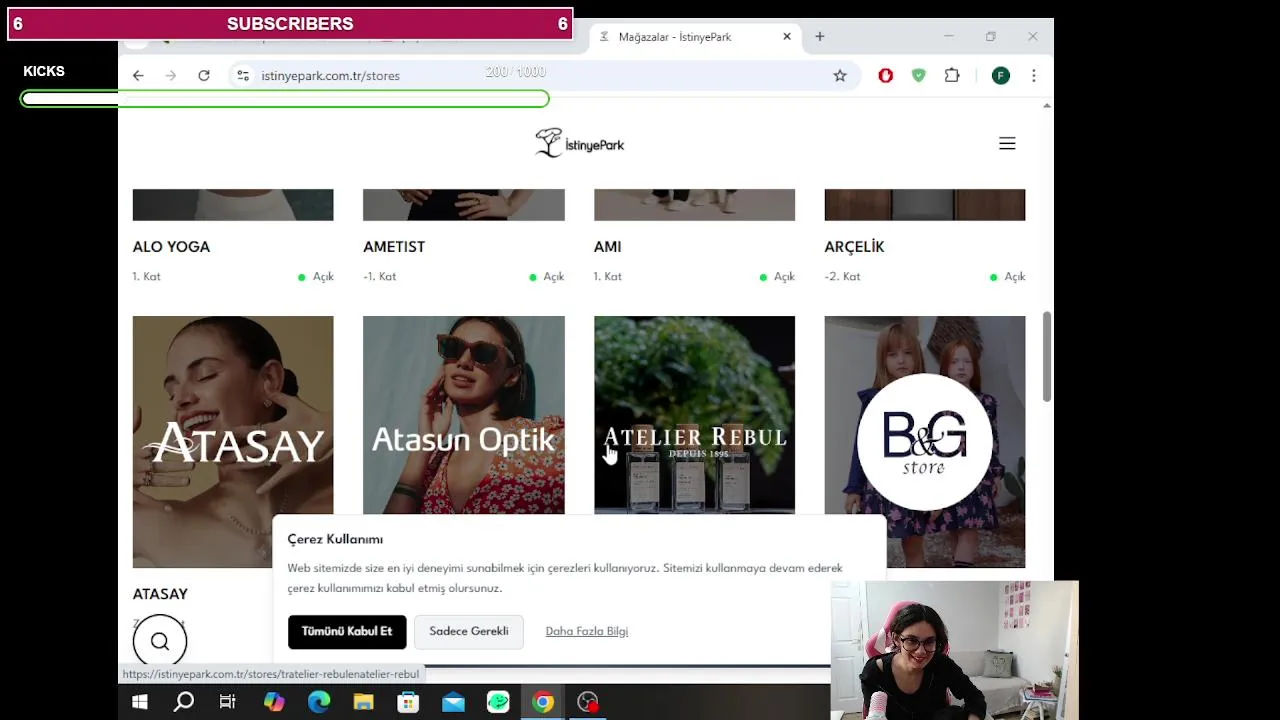1280x720 pixels.
Task: Choose Sadece Gerekli cookies only
Action: (469, 632)
